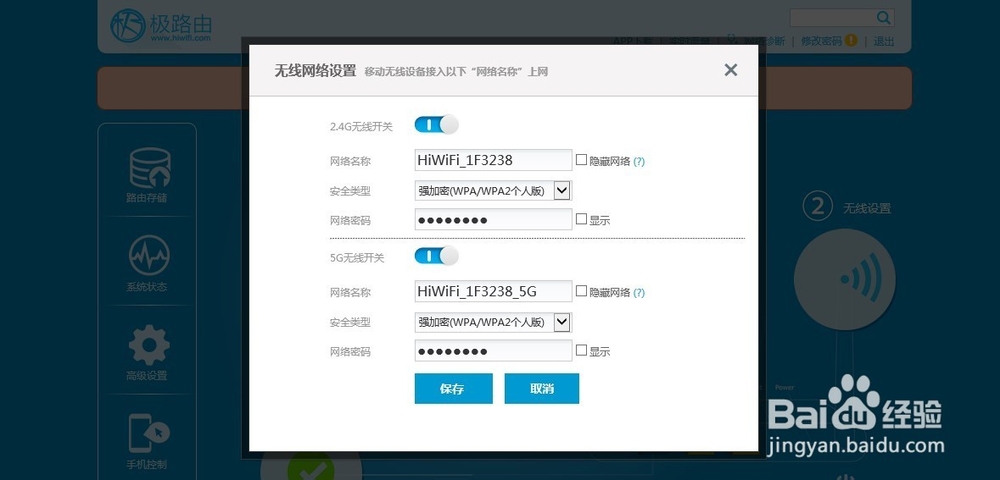Click the 取消 cancel button

[x=541, y=389]
